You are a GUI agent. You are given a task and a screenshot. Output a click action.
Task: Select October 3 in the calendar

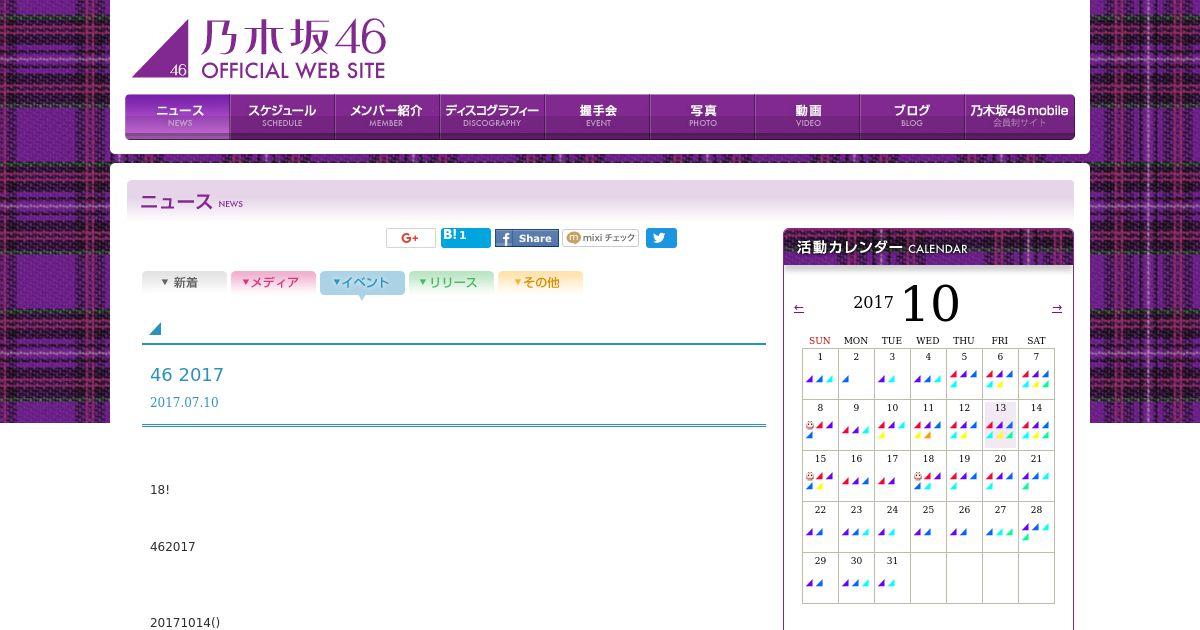click(892, 373)
